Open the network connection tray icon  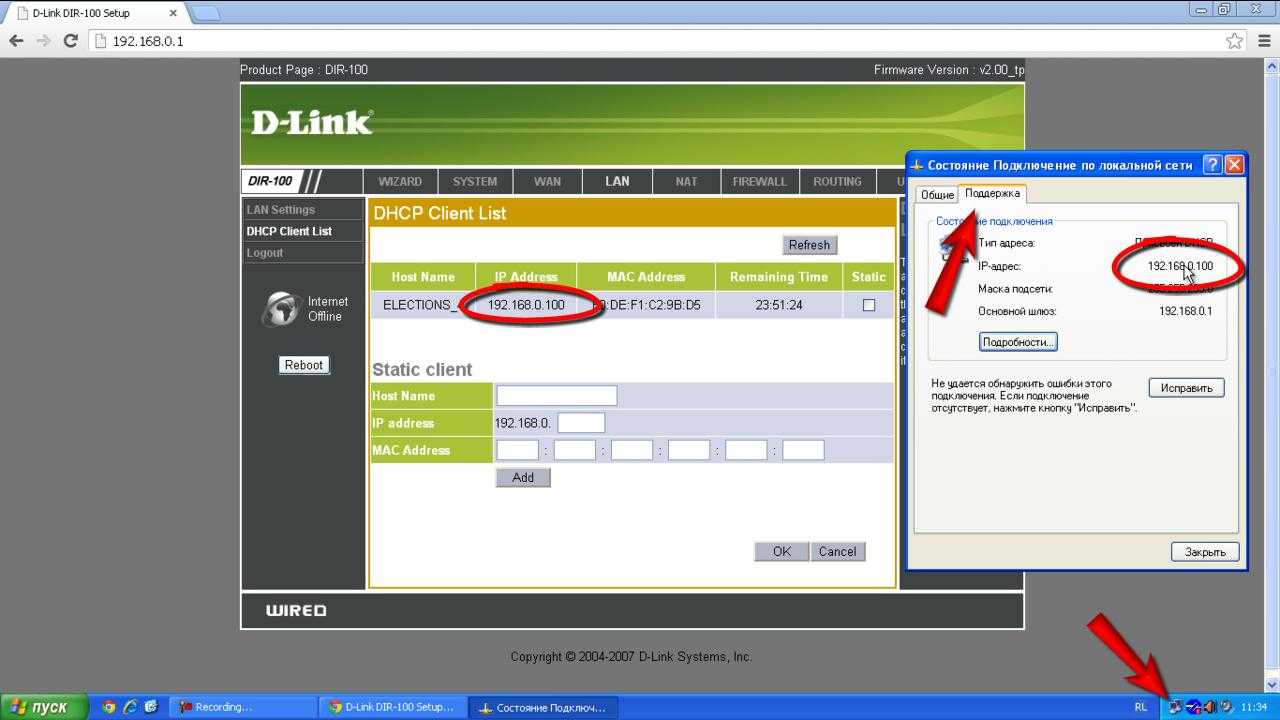1174,707
